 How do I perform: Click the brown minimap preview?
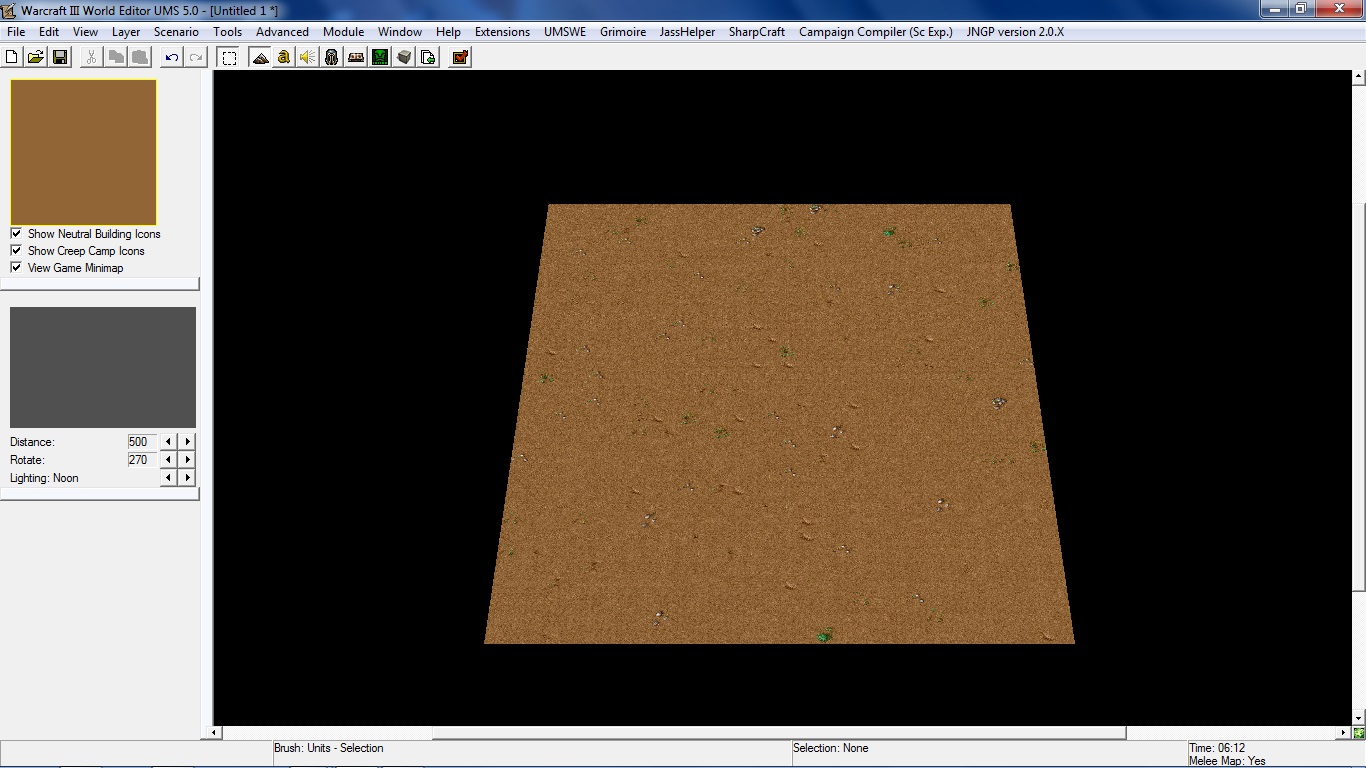84,152
